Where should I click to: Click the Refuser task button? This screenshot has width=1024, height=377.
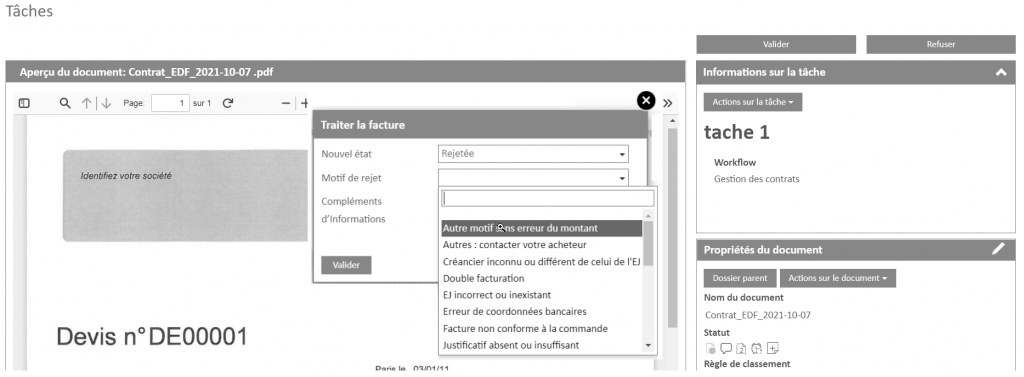tap(941, 44)
